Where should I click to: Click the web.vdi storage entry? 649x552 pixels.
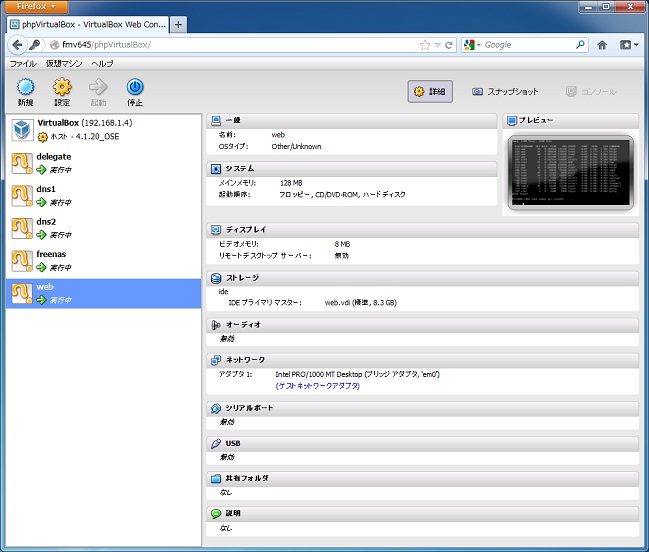click(361, 302)
